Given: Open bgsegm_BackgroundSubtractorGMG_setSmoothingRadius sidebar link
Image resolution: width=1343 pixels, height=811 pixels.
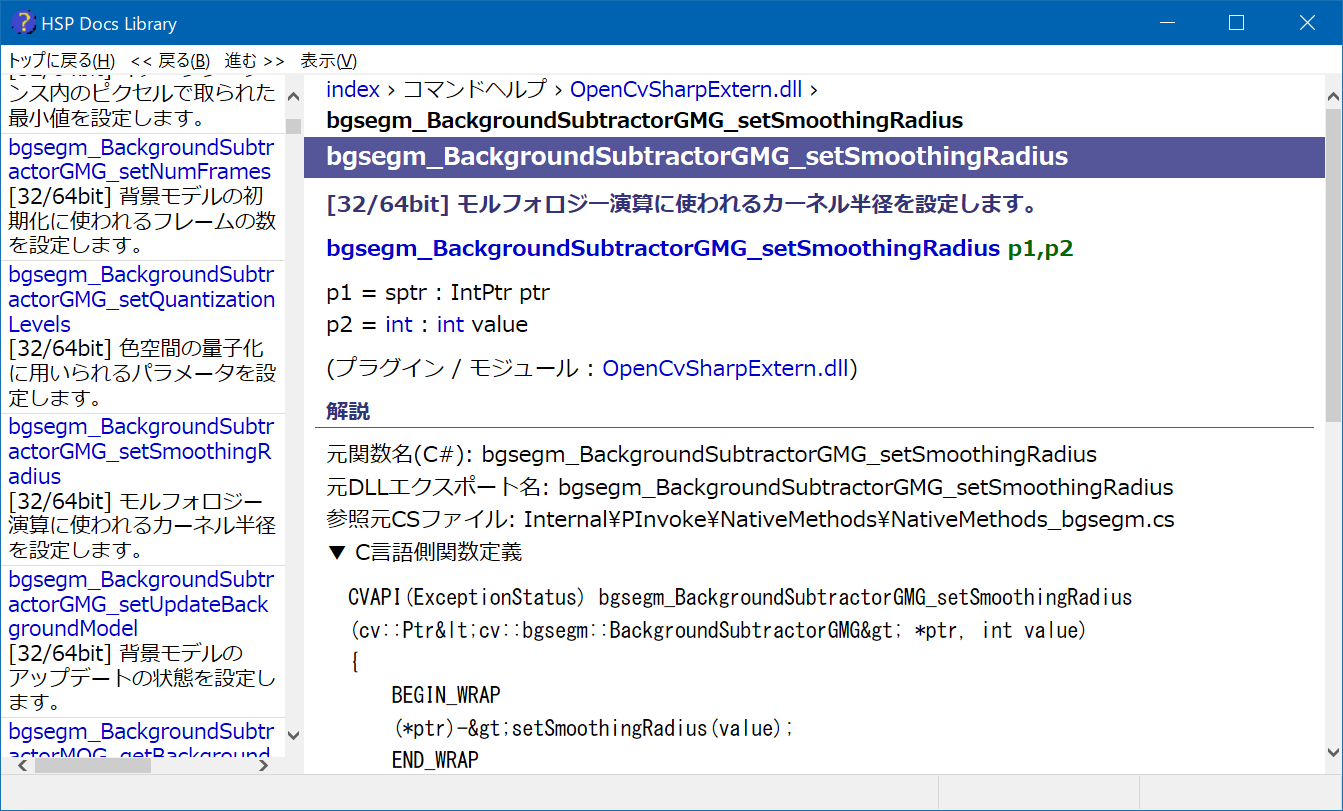Looking at the screenshot, I should pos(140,451).
